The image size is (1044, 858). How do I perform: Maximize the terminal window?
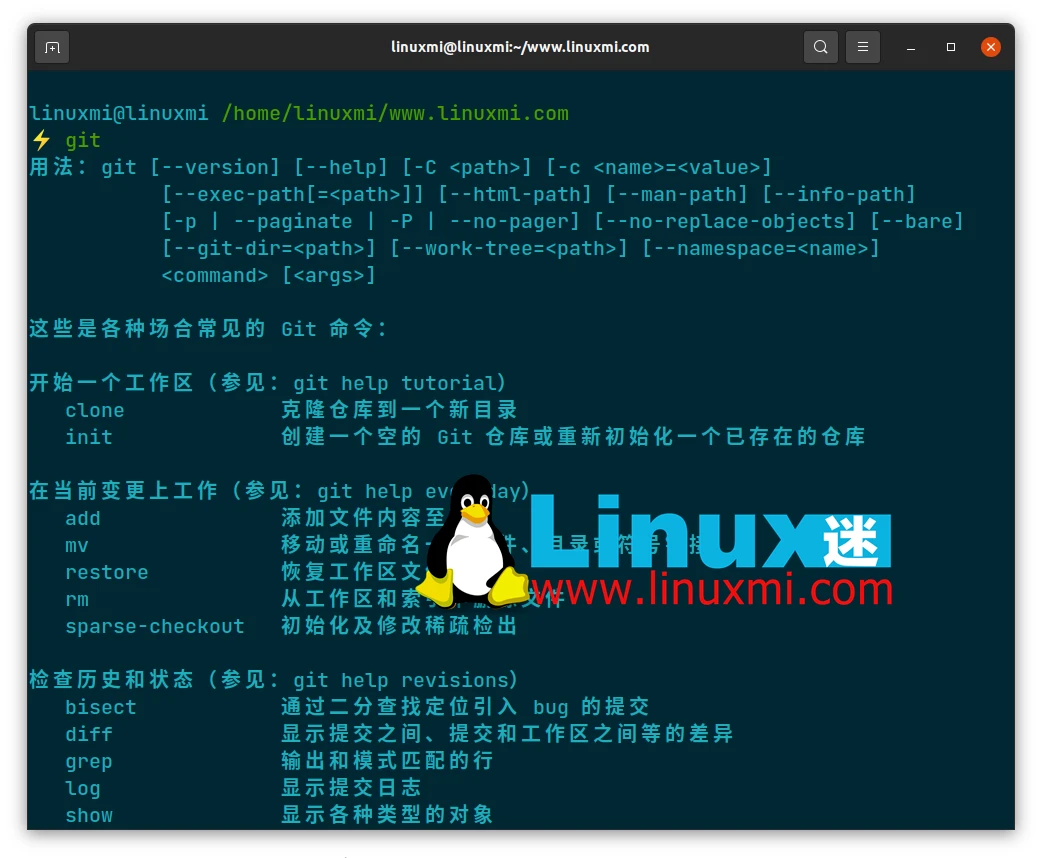pos(951,47)
